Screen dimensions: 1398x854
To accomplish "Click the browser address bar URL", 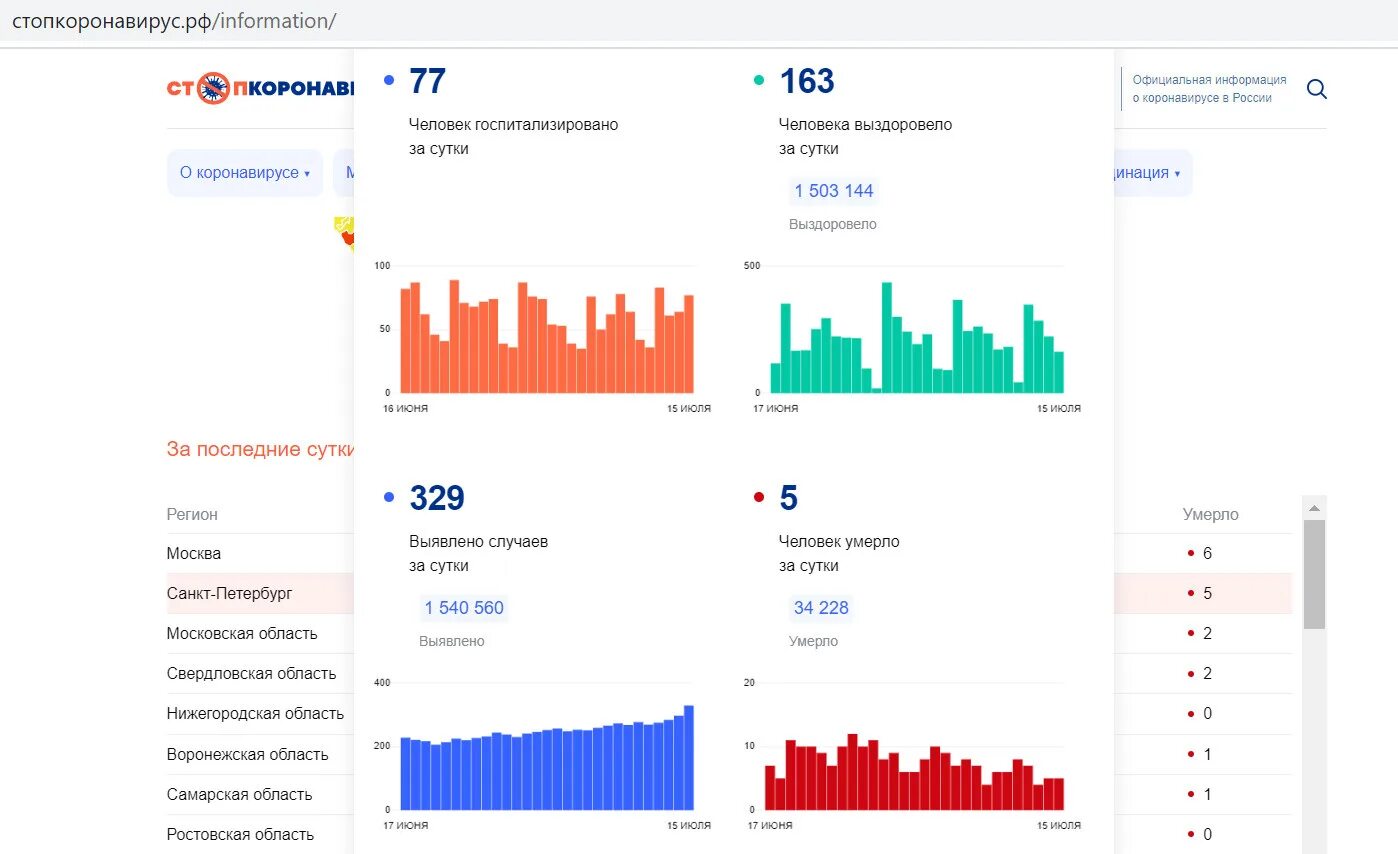I will point(174,20).
